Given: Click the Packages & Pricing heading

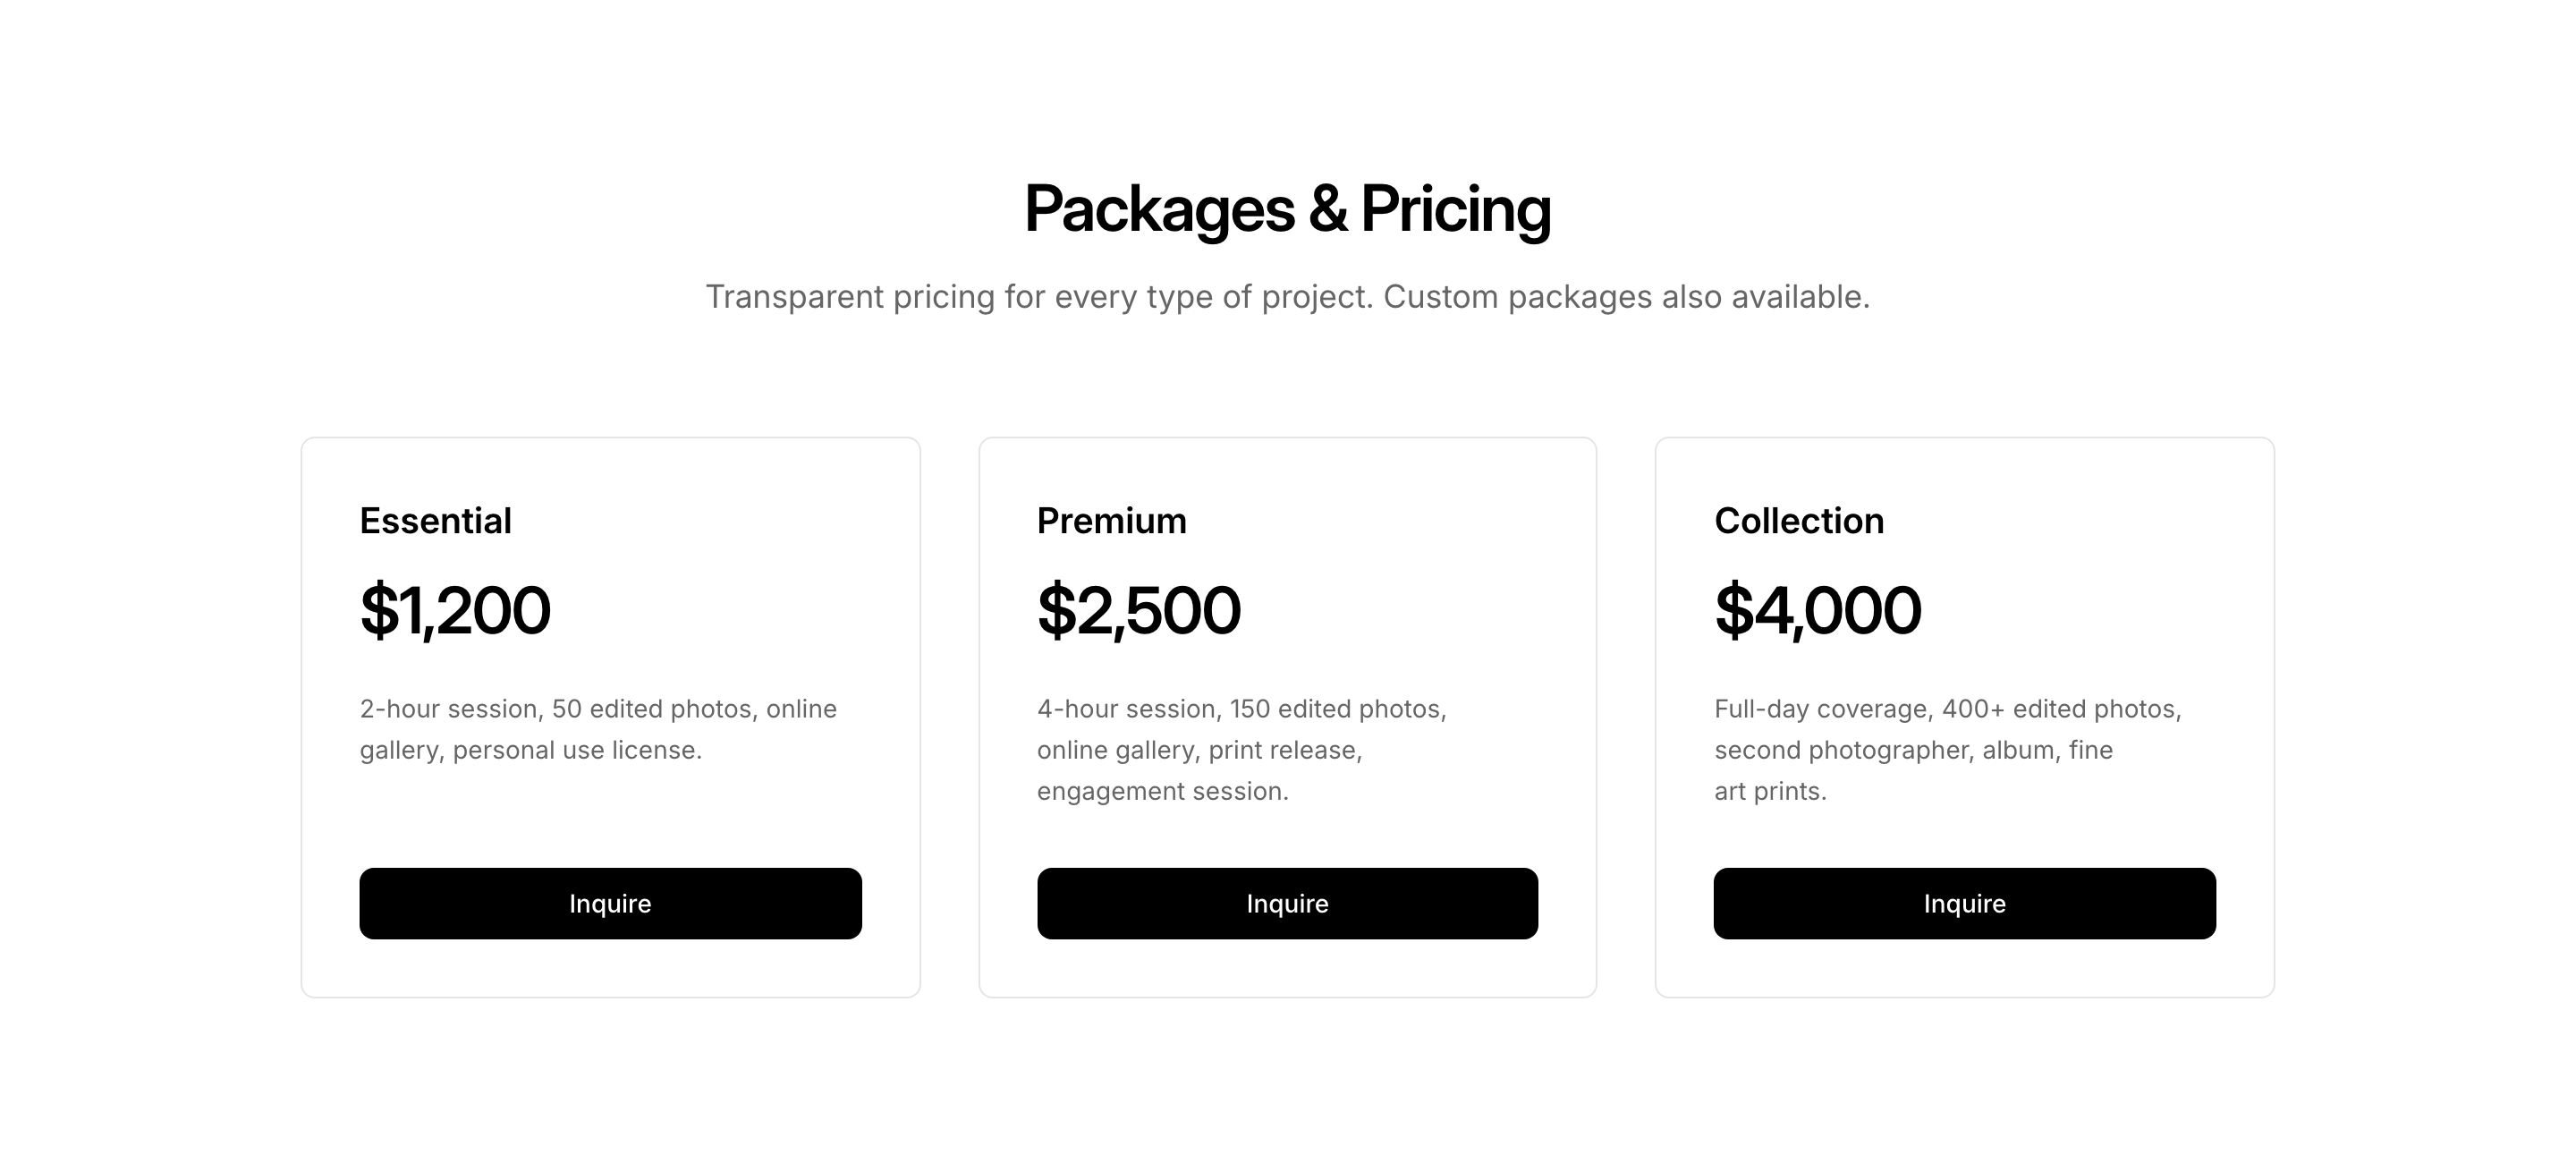Looking at the screenshot, I should coord(1287,209).
